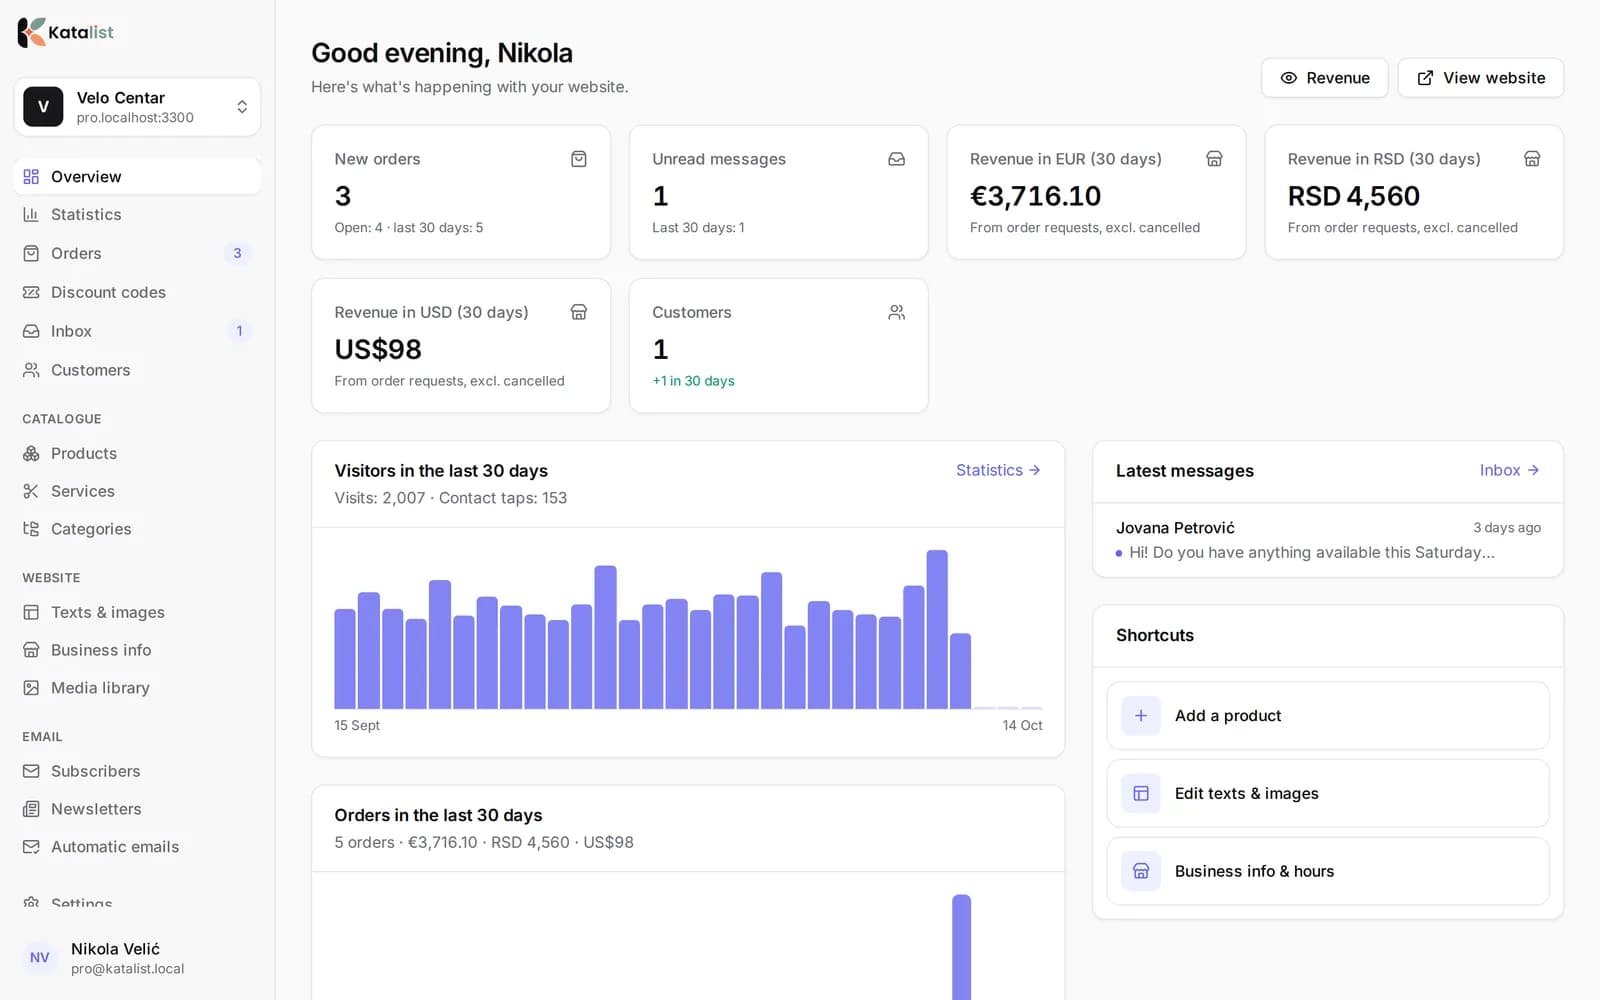
Task: Click the inbox icon on Unread messages card
Action: (x=897, y=159)
